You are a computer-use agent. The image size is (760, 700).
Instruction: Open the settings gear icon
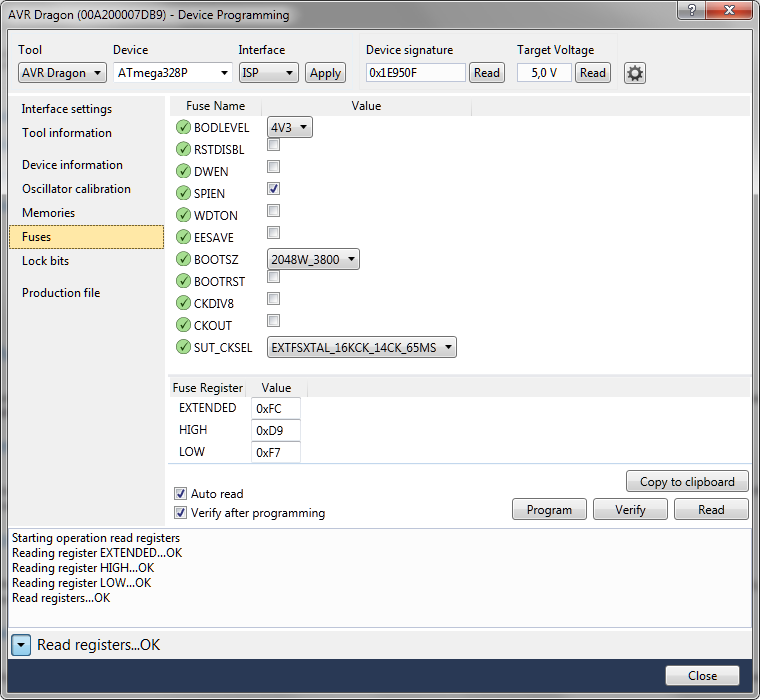coord(634,73)
